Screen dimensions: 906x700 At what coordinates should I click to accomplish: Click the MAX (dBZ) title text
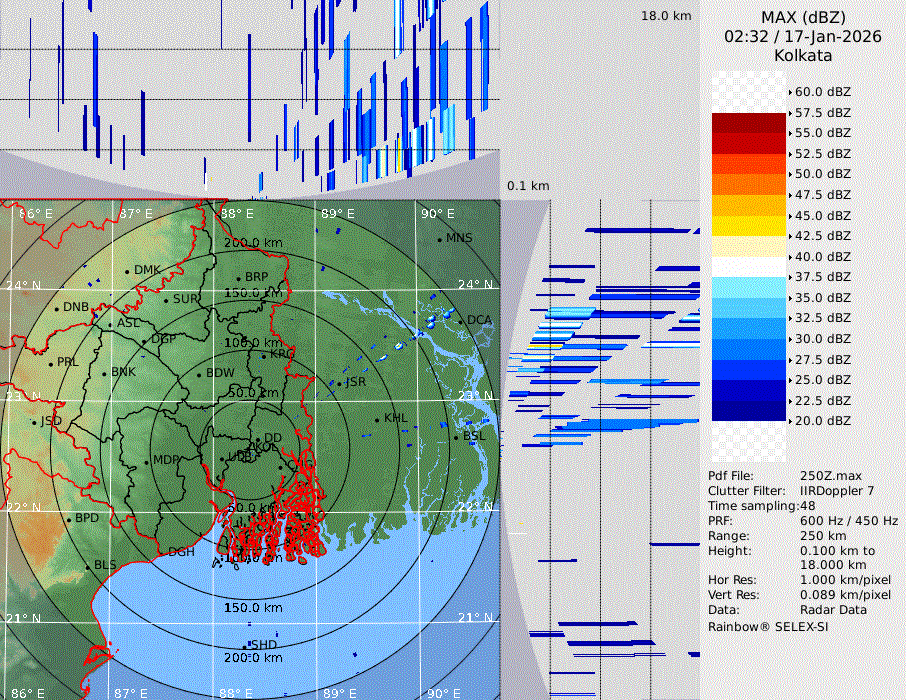802,17
